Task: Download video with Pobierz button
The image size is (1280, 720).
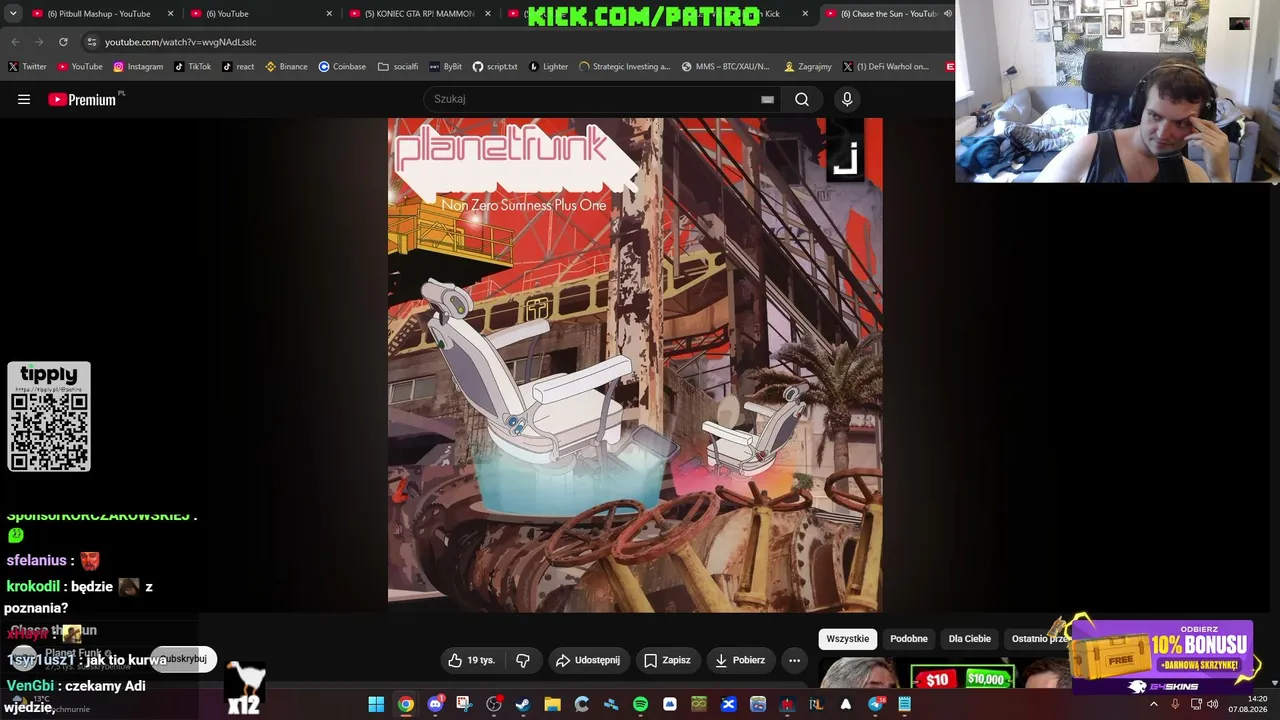Action: point(739,660)
